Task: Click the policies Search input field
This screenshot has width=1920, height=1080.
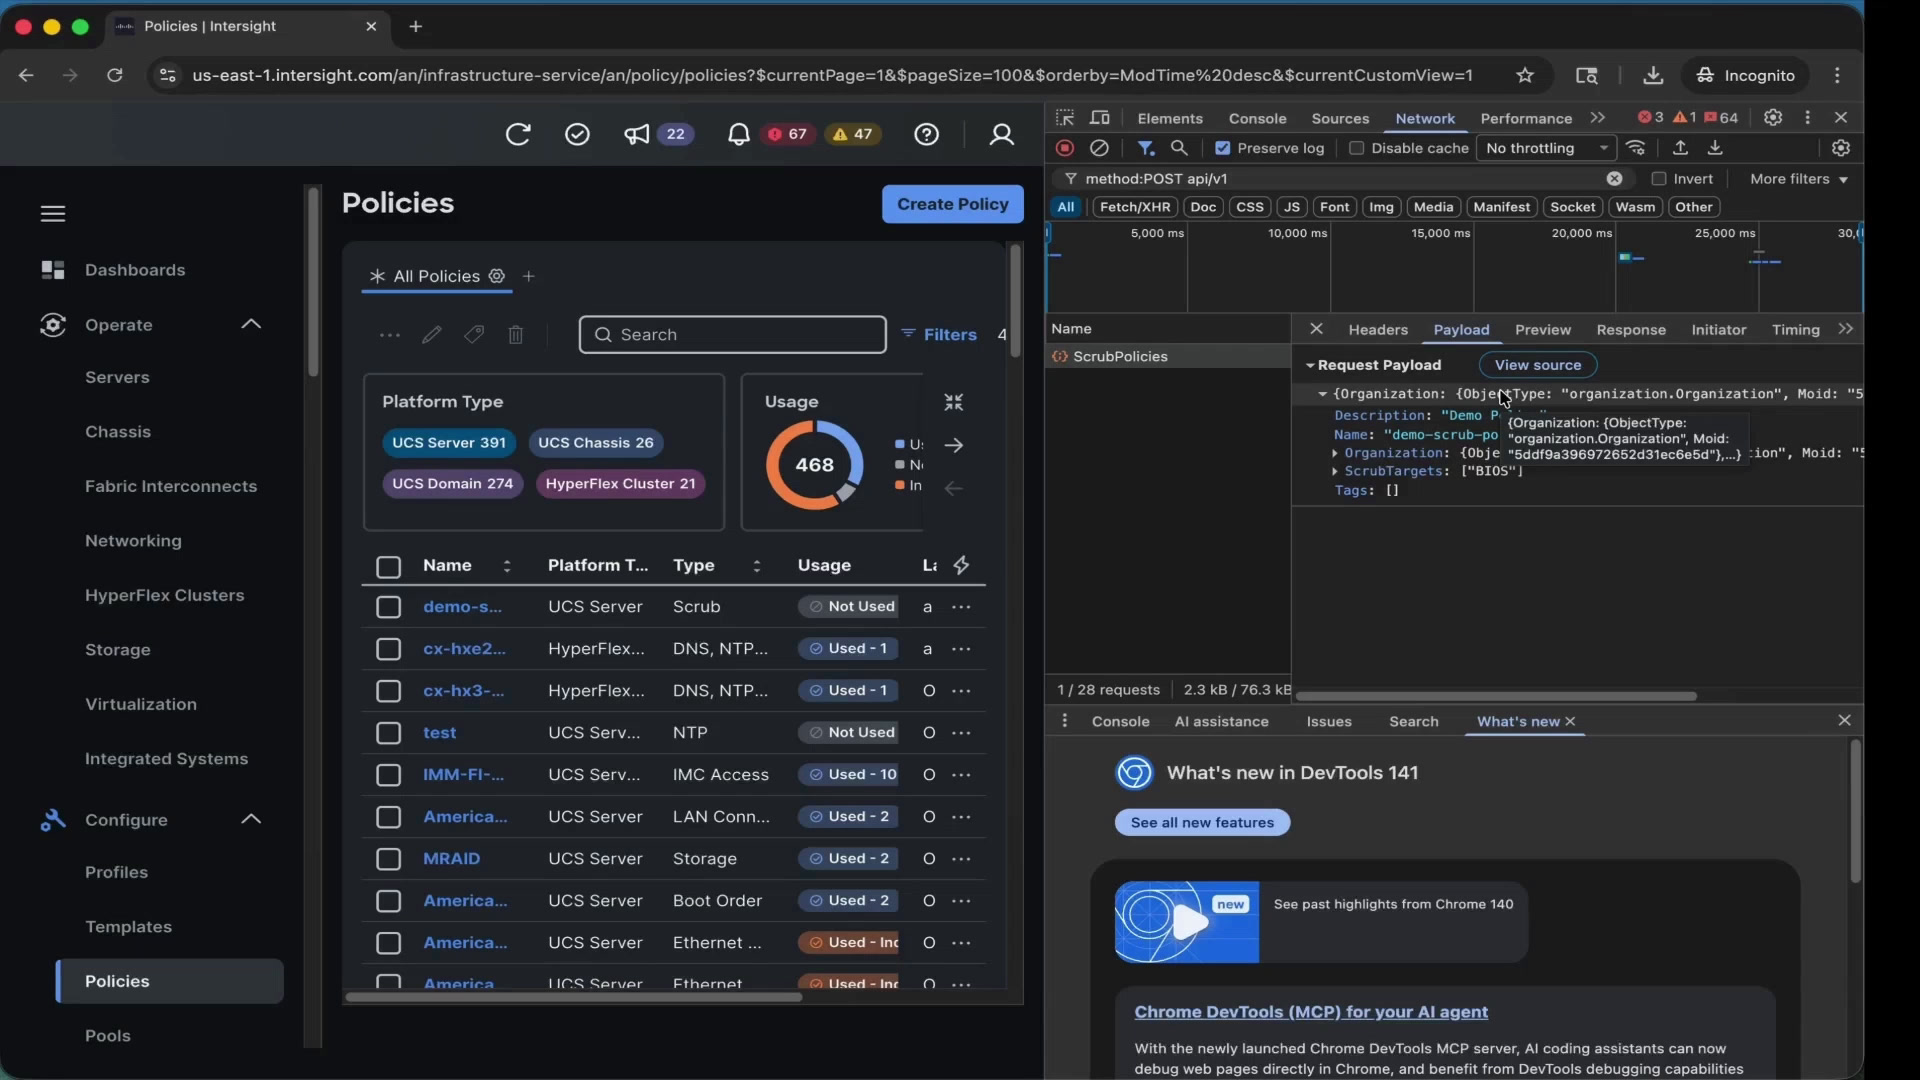Action: [732, 335]
